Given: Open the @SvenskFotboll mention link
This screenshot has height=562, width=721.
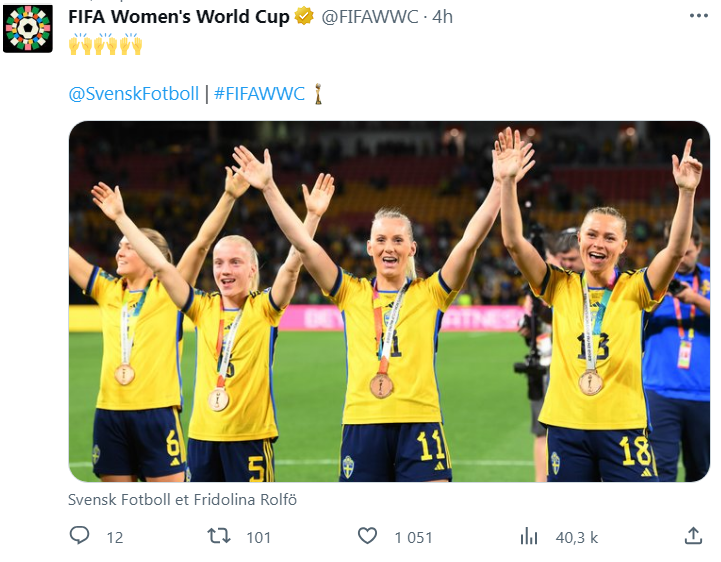Looking at the screenshot, I should (x=133, y=94).
